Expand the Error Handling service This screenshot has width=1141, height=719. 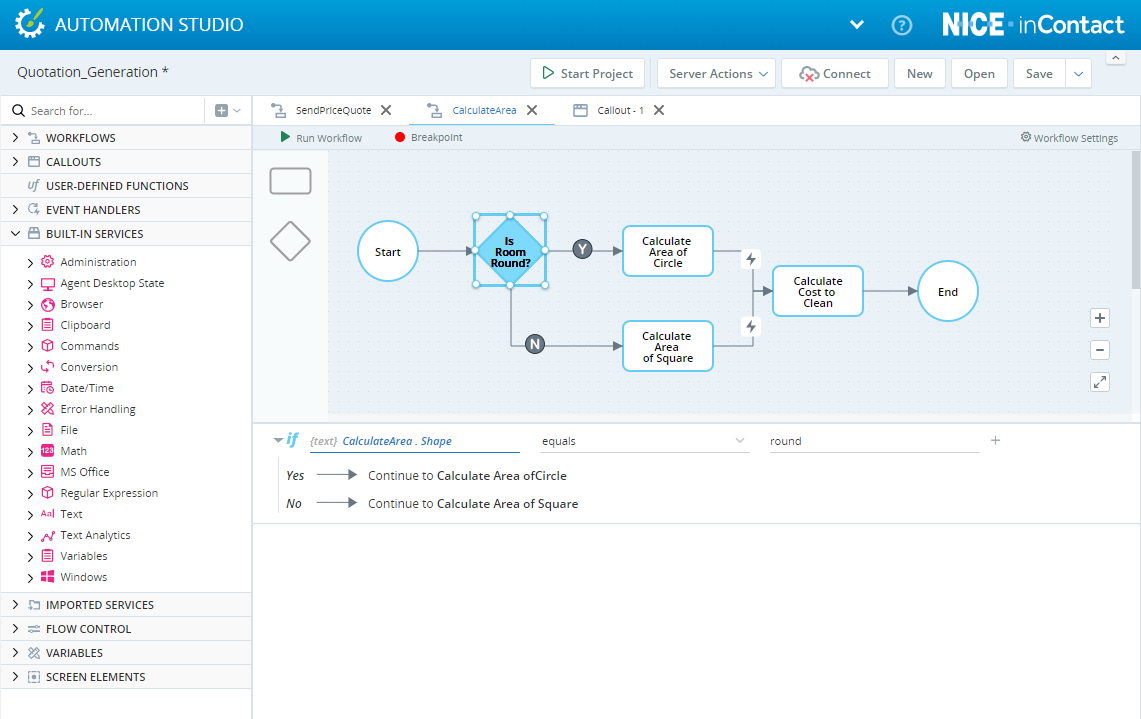click(30, 410)
